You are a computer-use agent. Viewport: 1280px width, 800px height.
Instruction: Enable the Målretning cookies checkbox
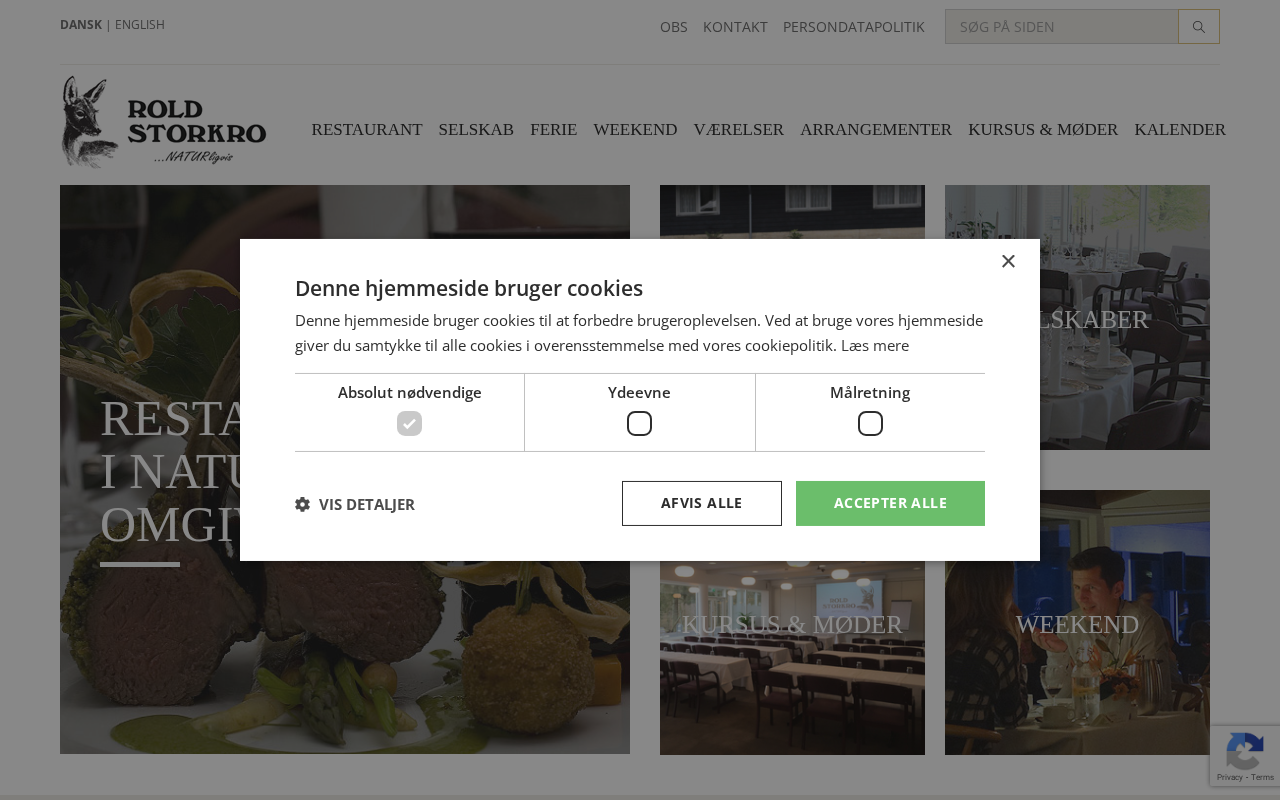[870, 423]
